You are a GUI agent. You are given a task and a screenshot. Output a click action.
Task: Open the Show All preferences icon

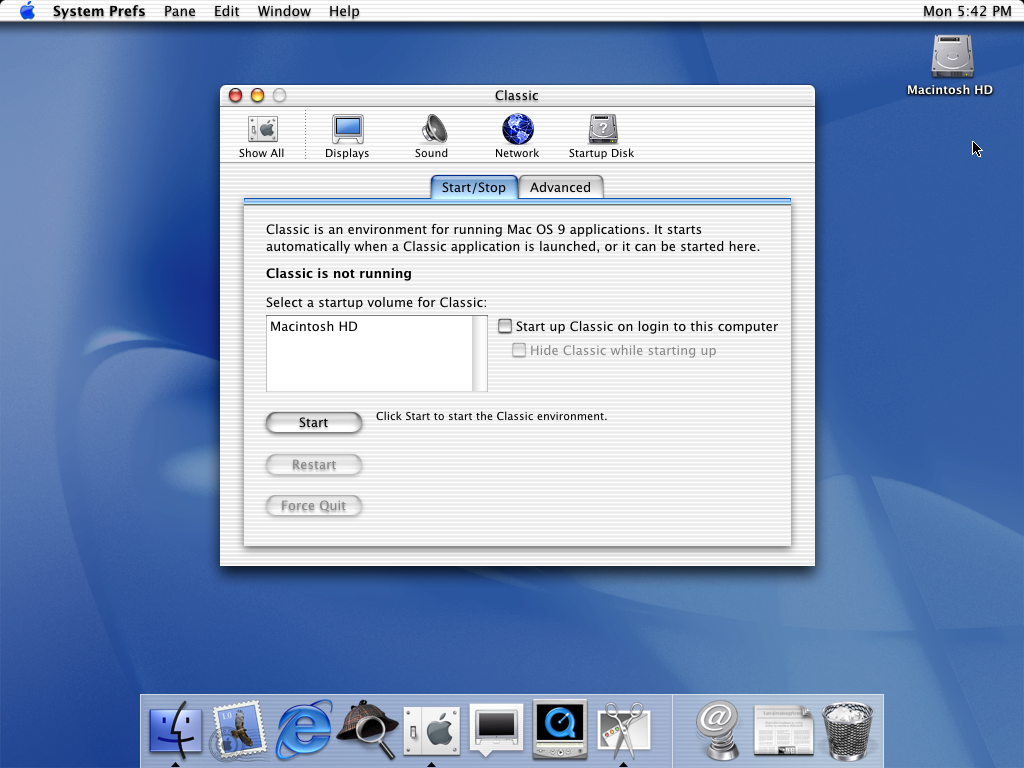(262, 136)
